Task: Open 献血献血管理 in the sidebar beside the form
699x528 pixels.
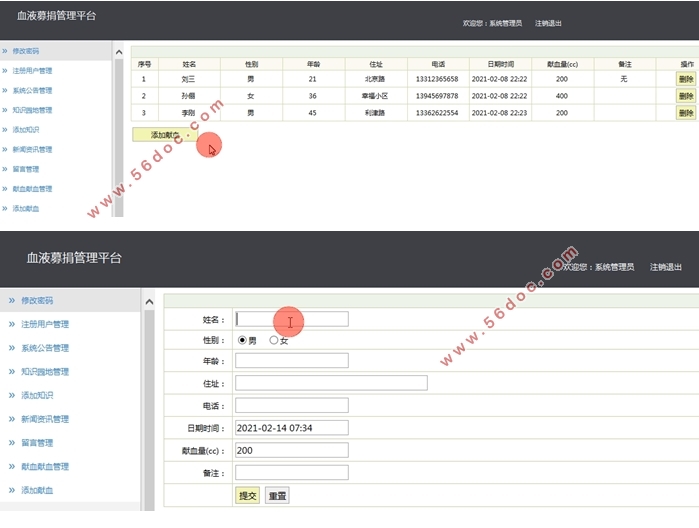Action: point(45,466)
